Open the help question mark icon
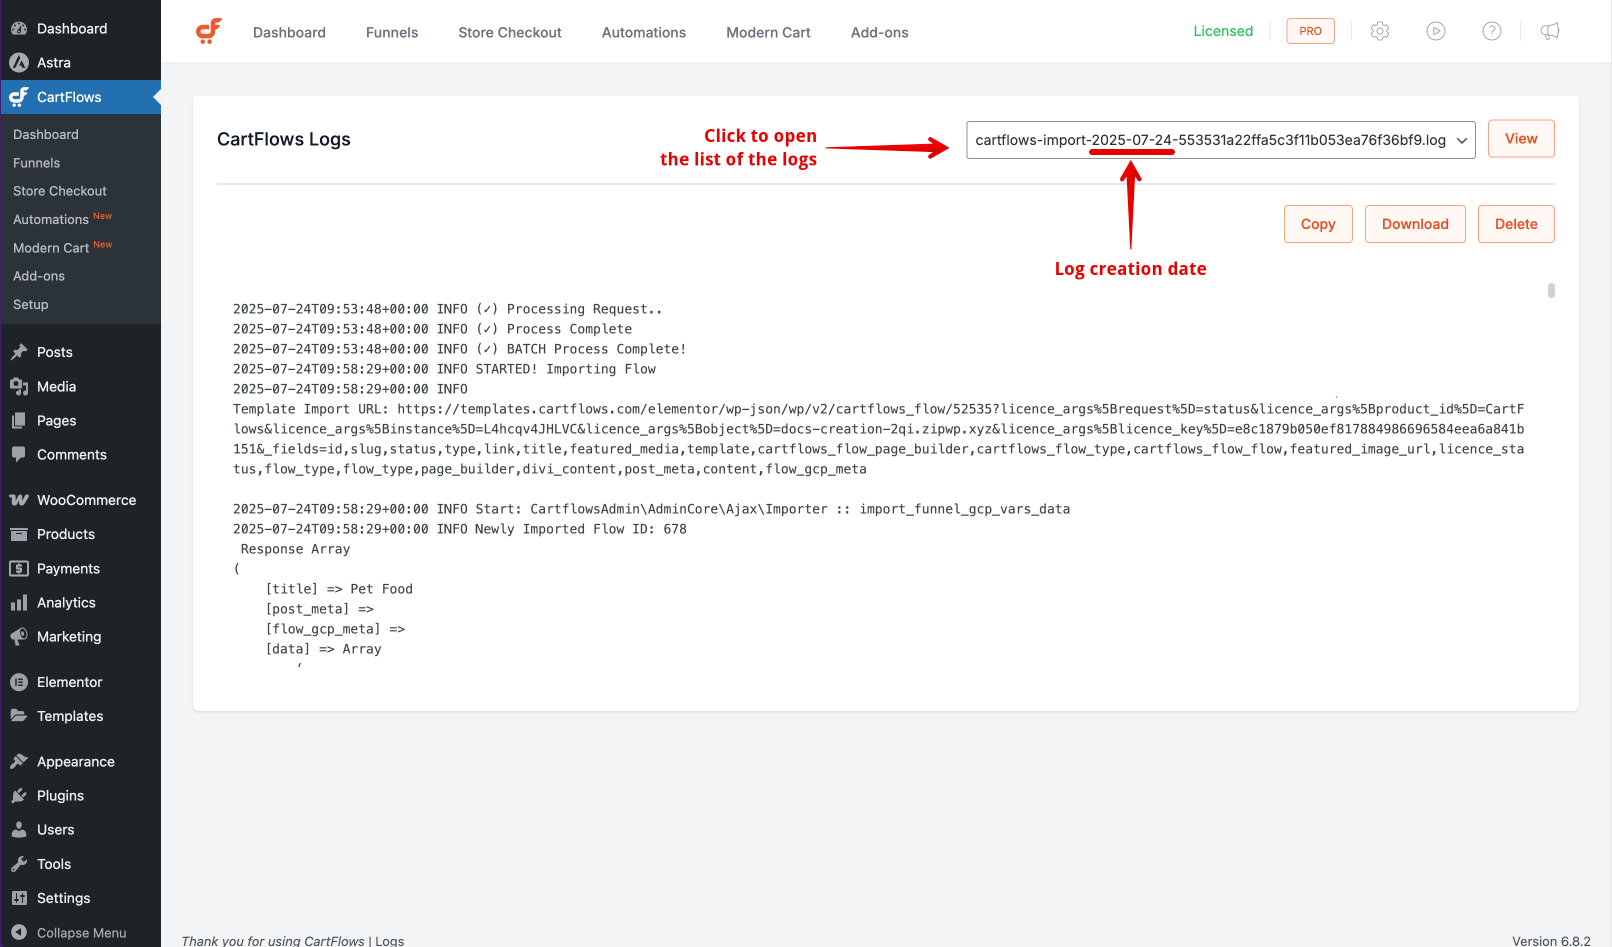The width and height of the screenshot is (1612, 947). coord(1492,31)
